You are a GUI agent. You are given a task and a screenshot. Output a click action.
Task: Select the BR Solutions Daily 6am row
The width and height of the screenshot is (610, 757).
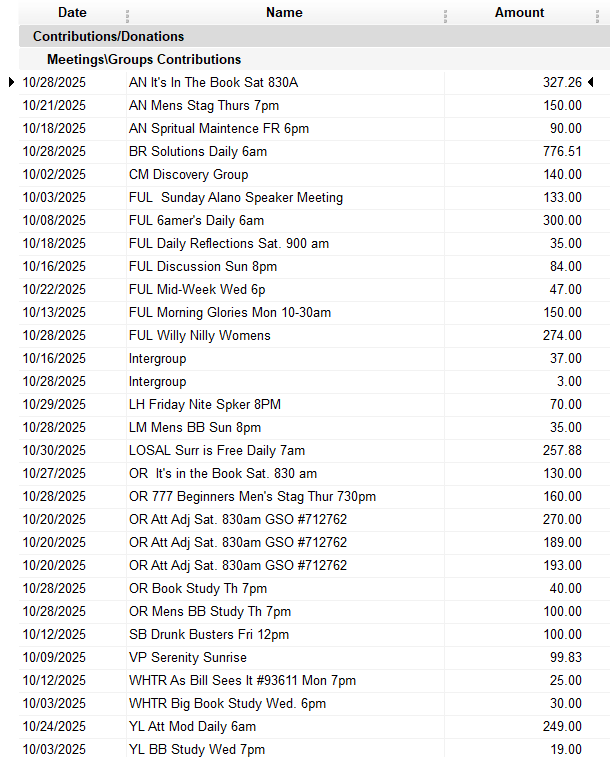pyautogui.click(x=198, y=152)
